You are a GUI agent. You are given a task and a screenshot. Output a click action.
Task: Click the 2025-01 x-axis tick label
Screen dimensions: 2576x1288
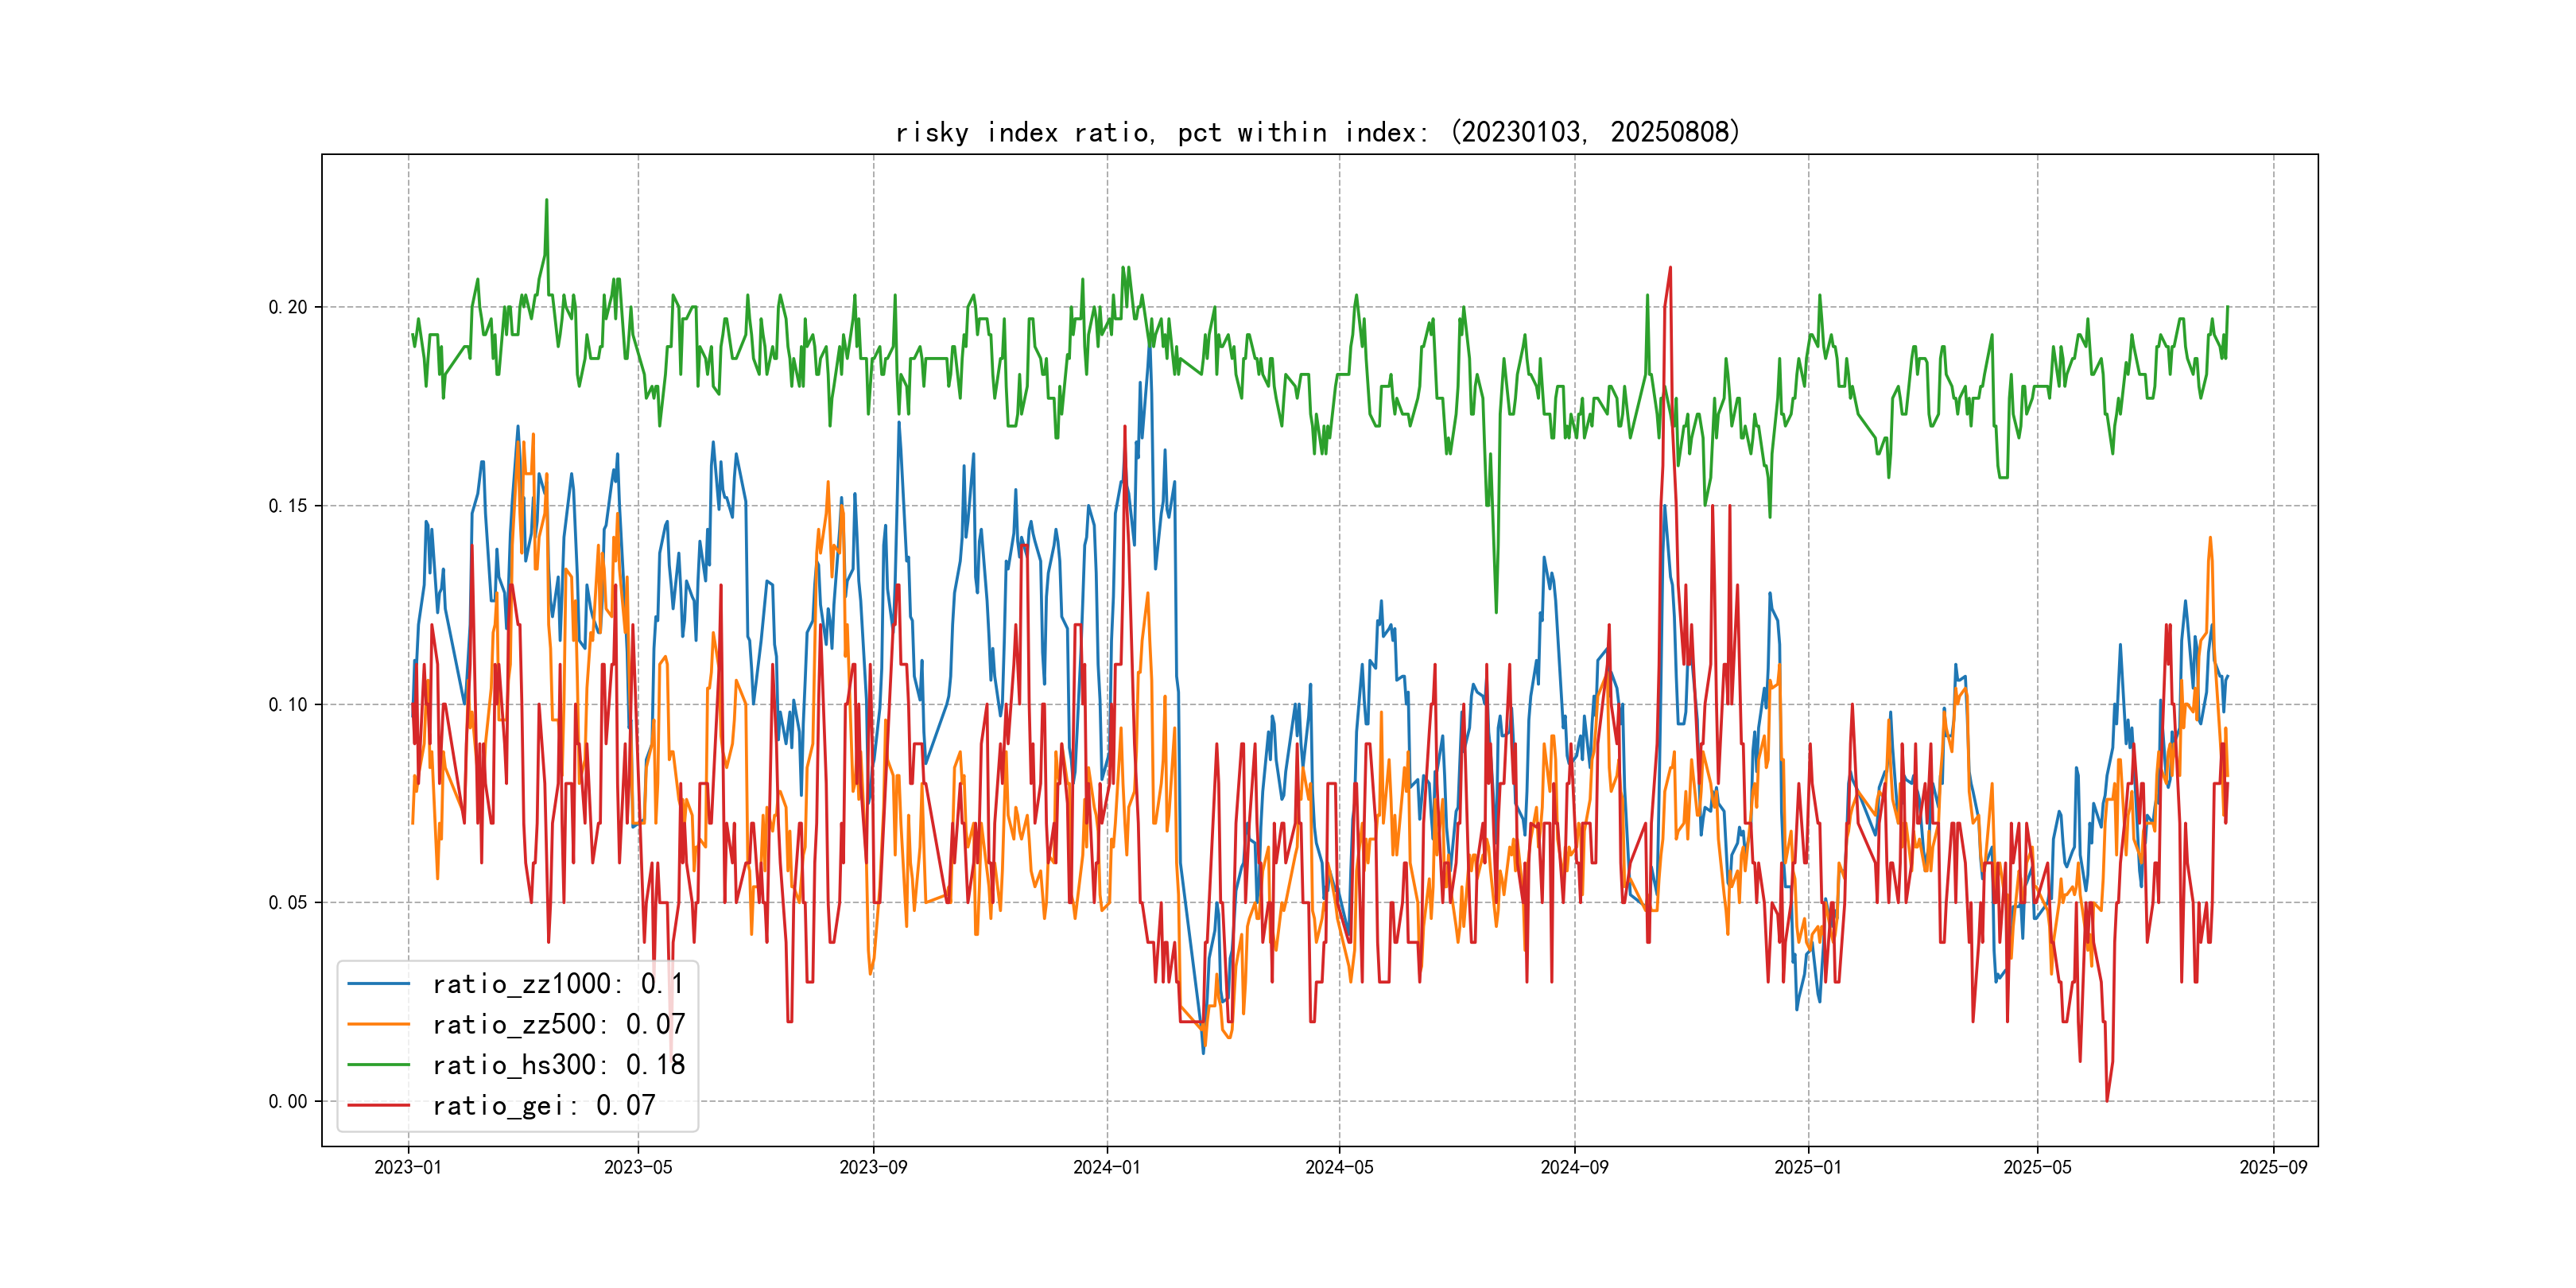click(1807, 1167)
